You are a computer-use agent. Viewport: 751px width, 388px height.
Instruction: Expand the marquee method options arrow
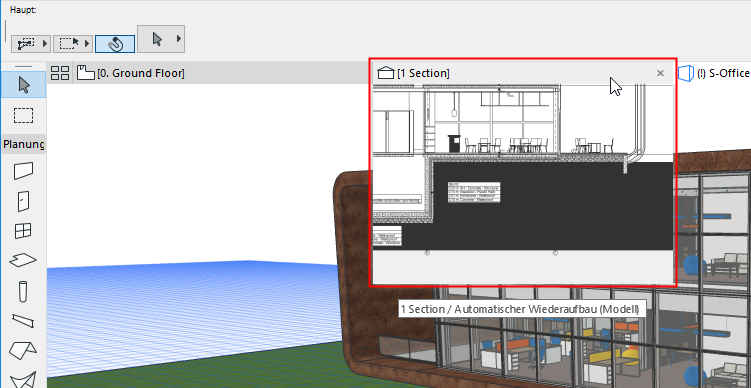tap(87, 44)
